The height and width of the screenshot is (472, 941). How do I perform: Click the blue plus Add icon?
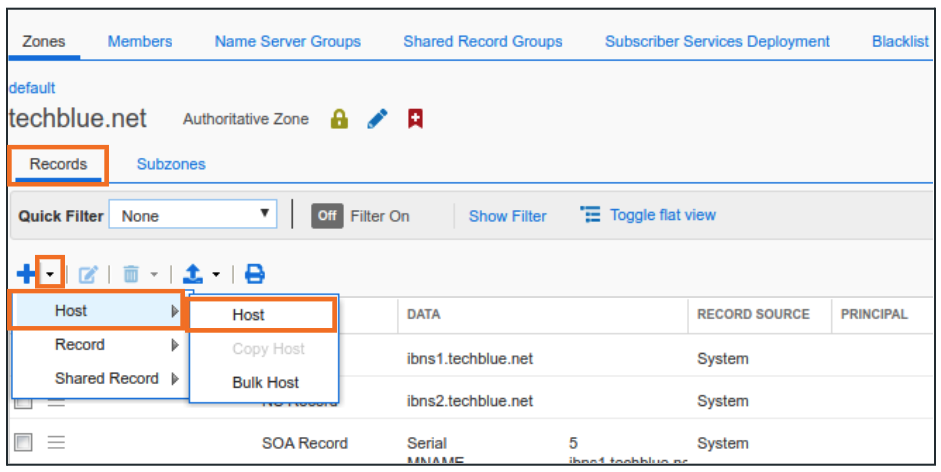point(25,273)
